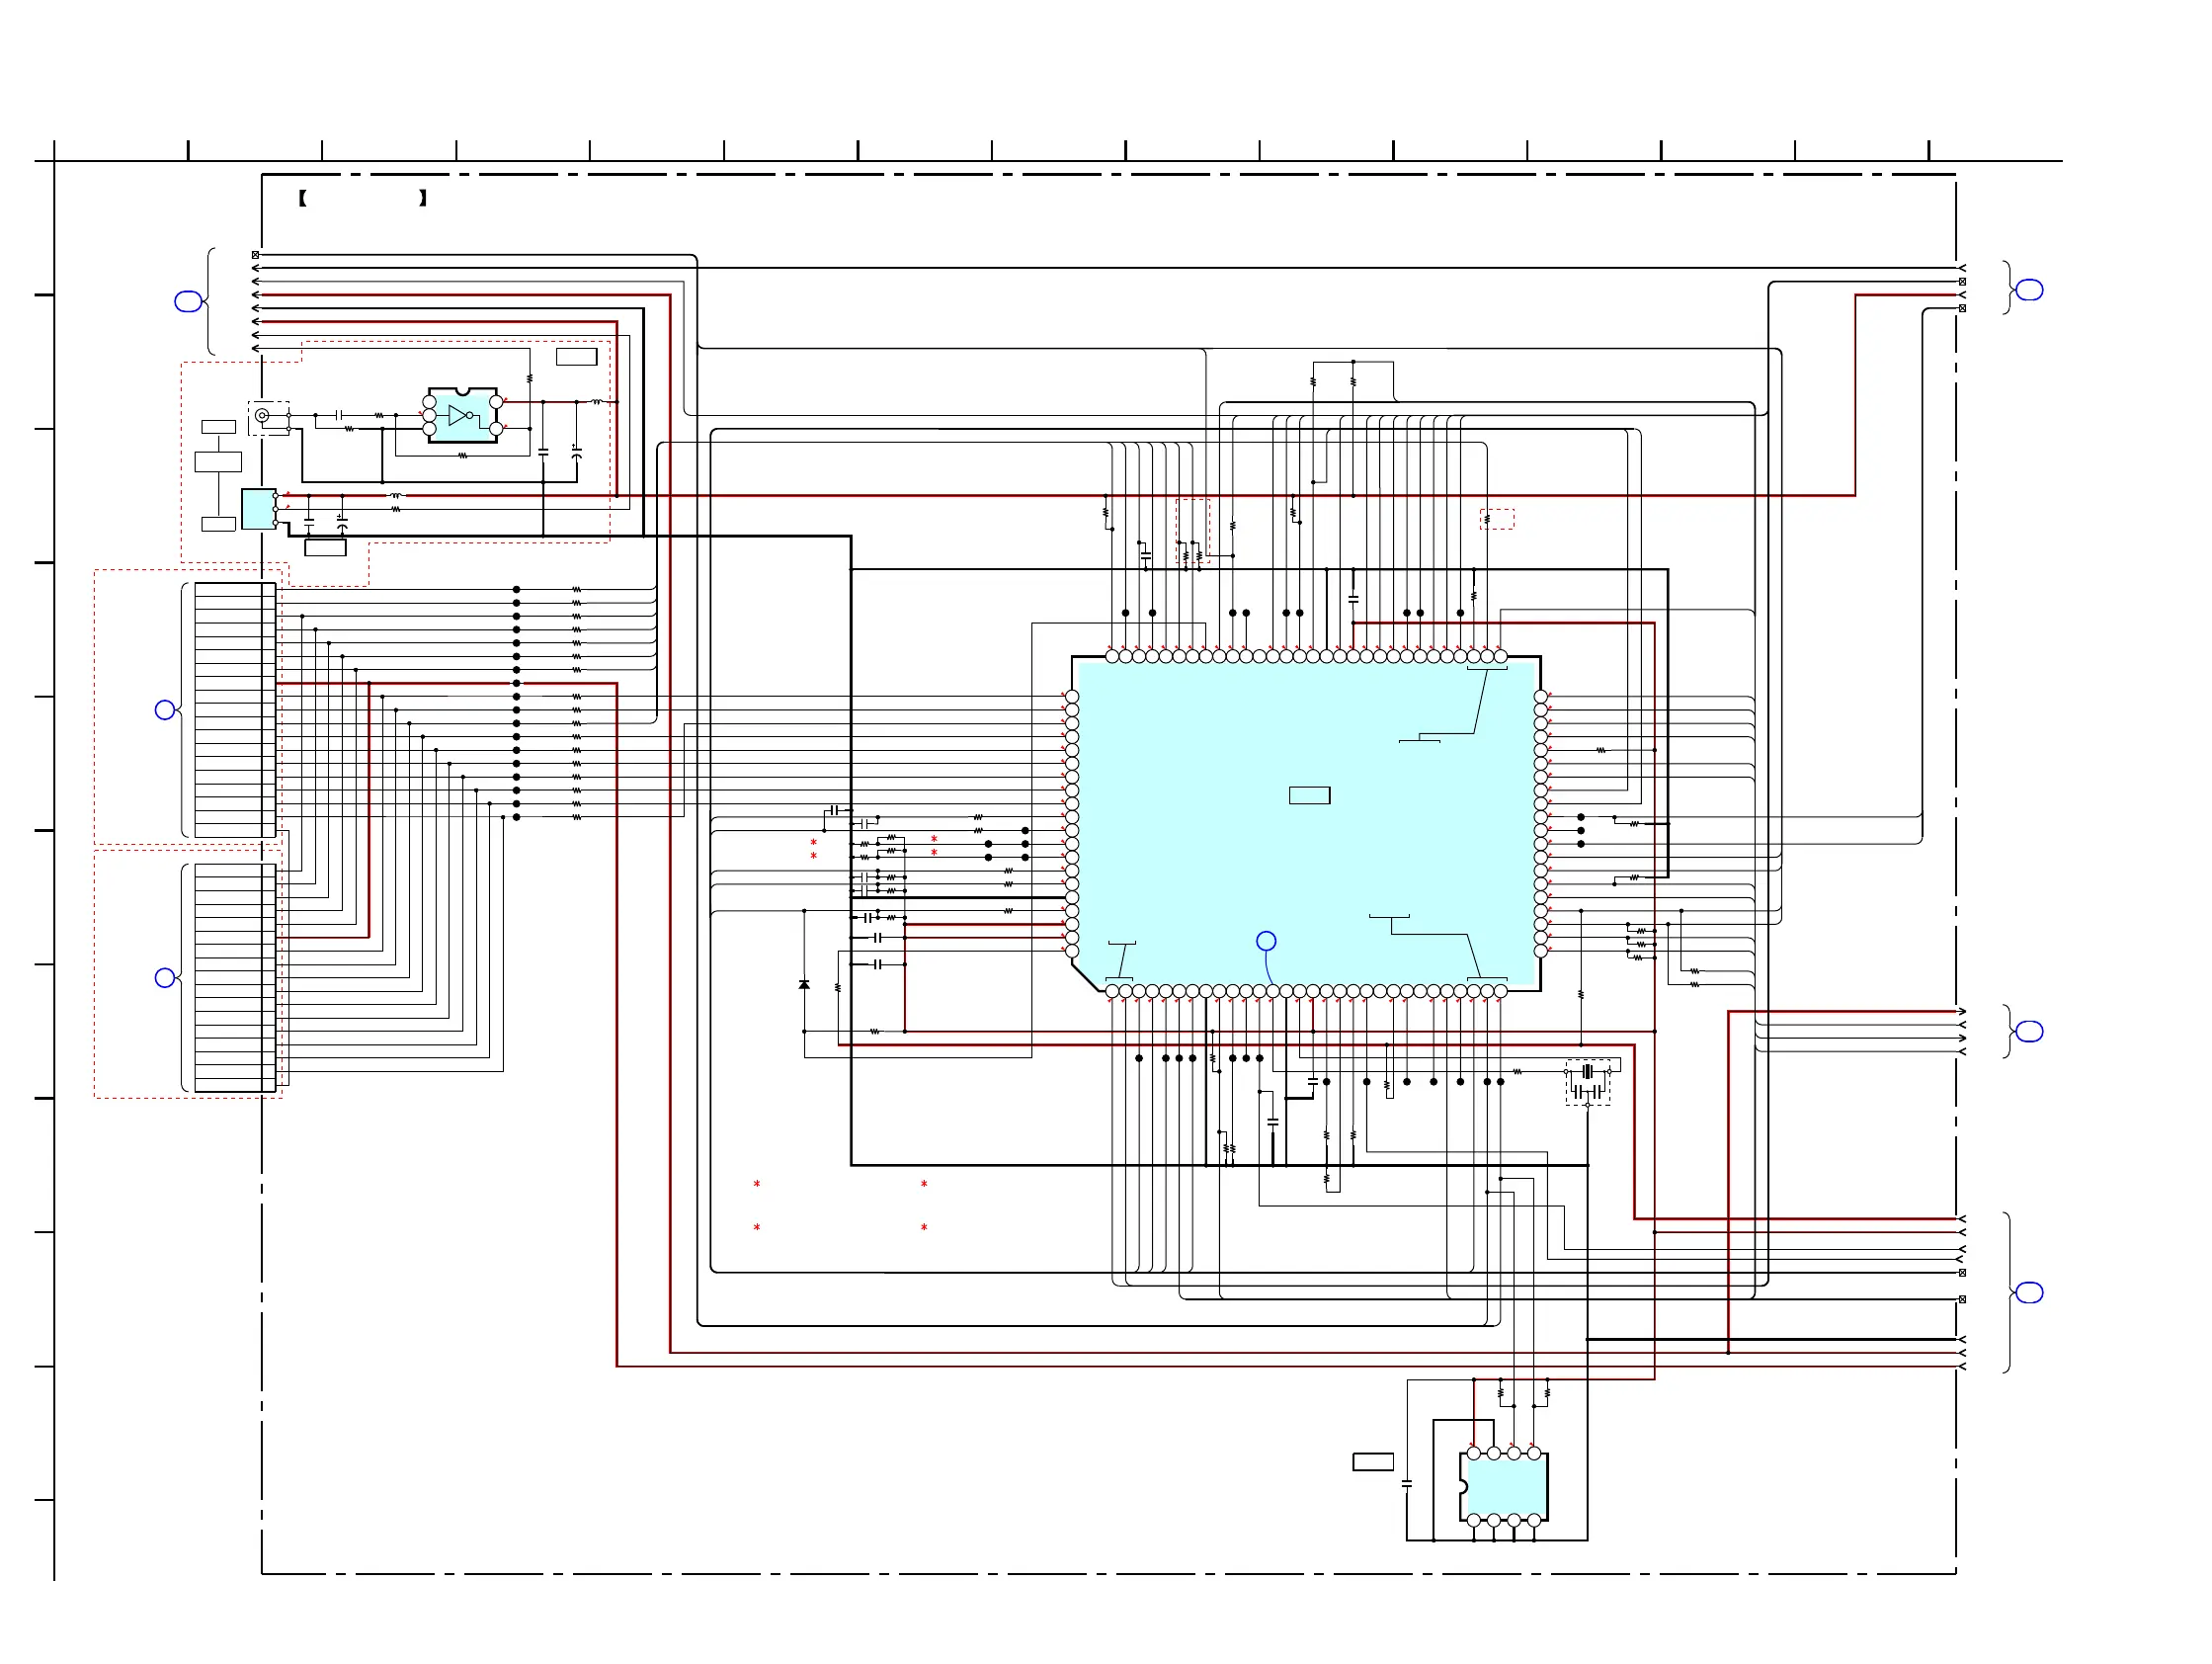Click the upper left multi-row connector block
The image size is (2212, 1664).
235,711
